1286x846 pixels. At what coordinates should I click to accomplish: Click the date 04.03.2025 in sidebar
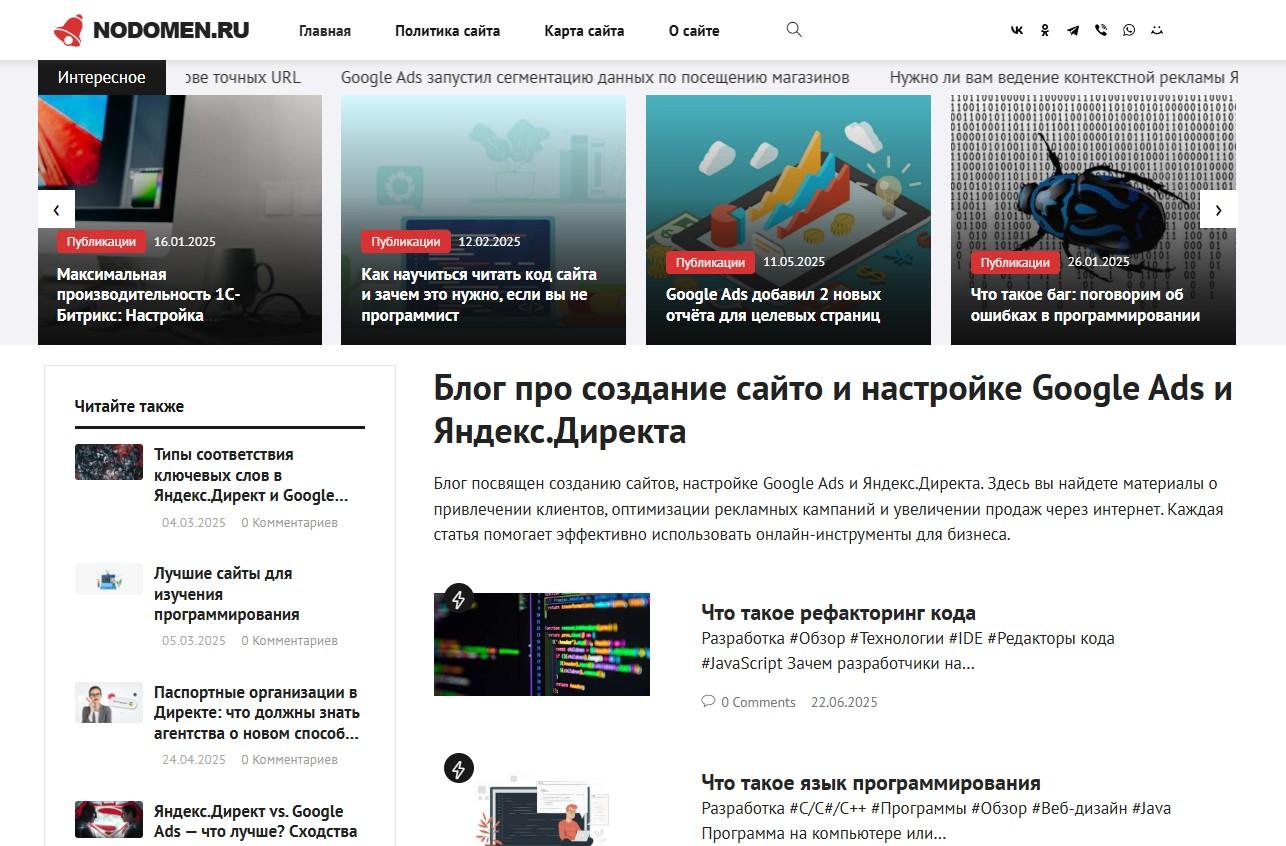194,523
